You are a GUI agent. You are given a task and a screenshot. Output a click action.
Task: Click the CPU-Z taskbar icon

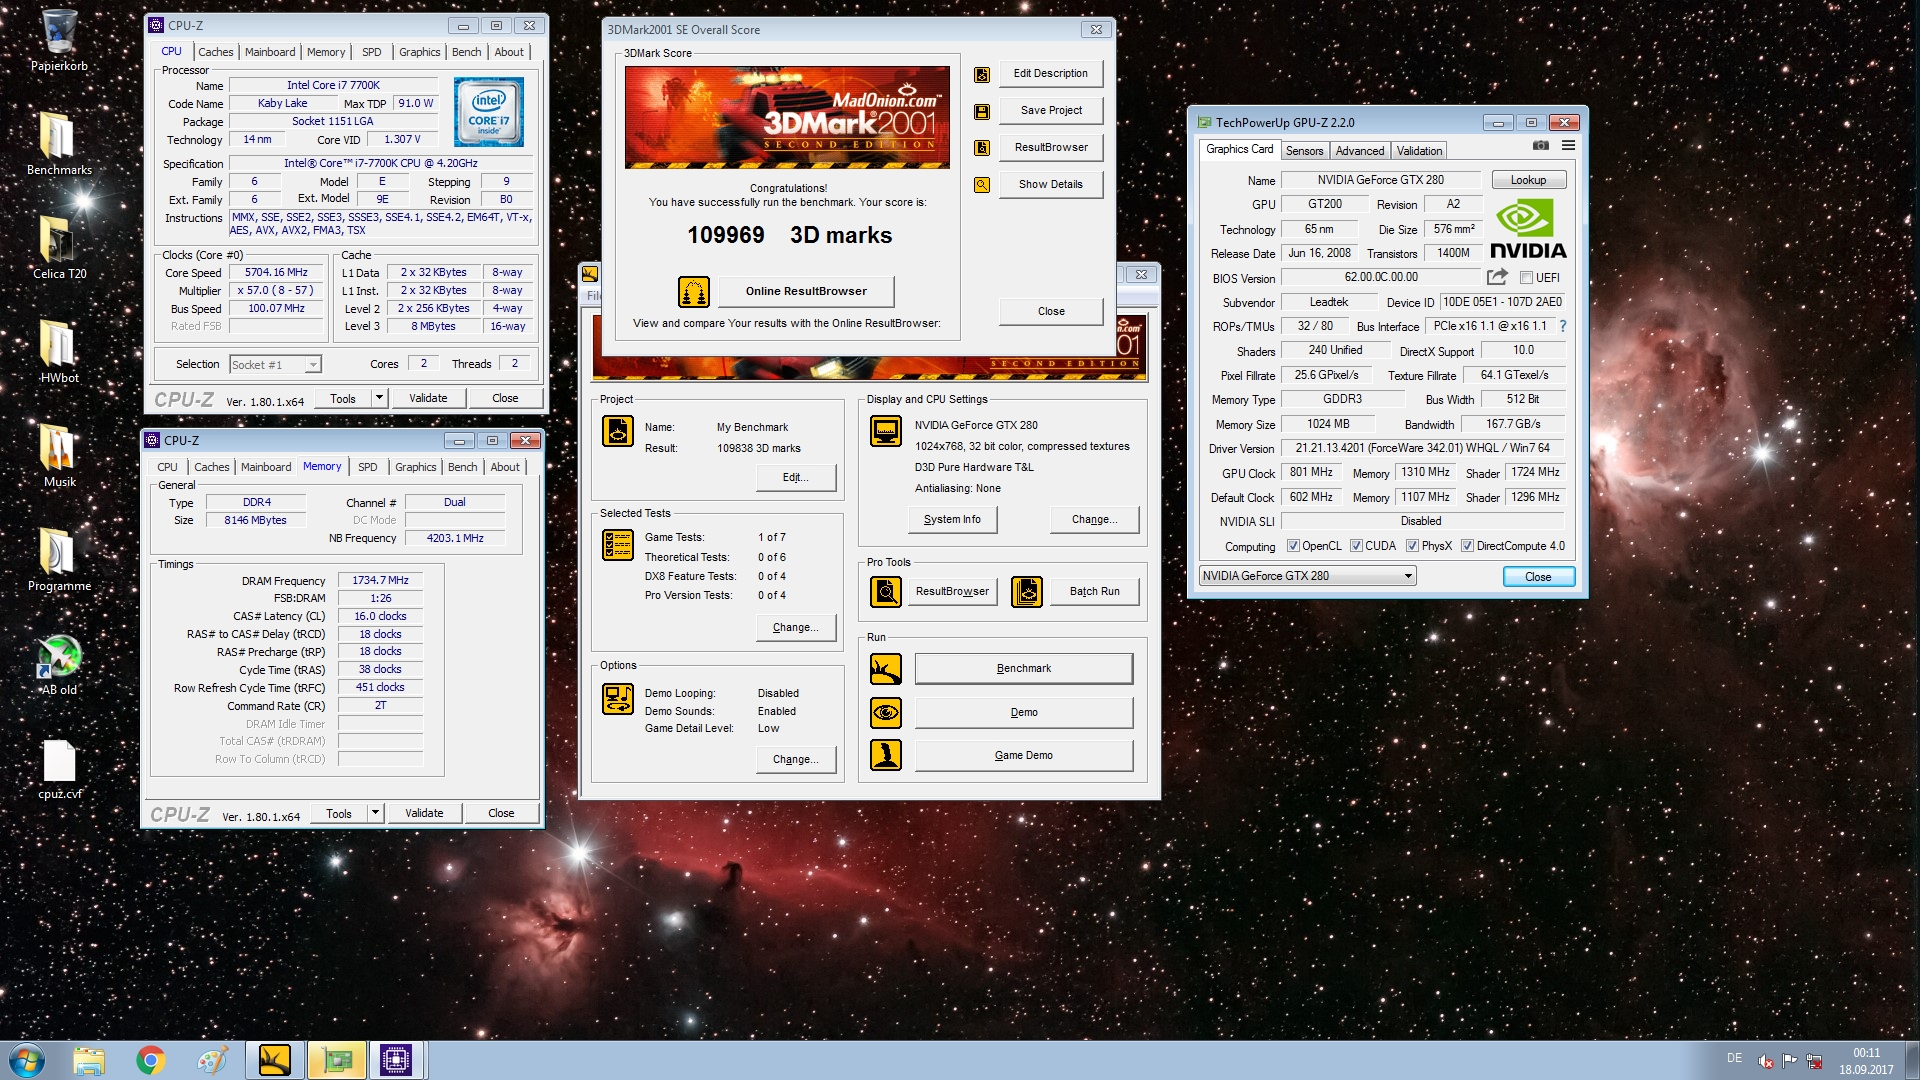[x=396, y=1060]
